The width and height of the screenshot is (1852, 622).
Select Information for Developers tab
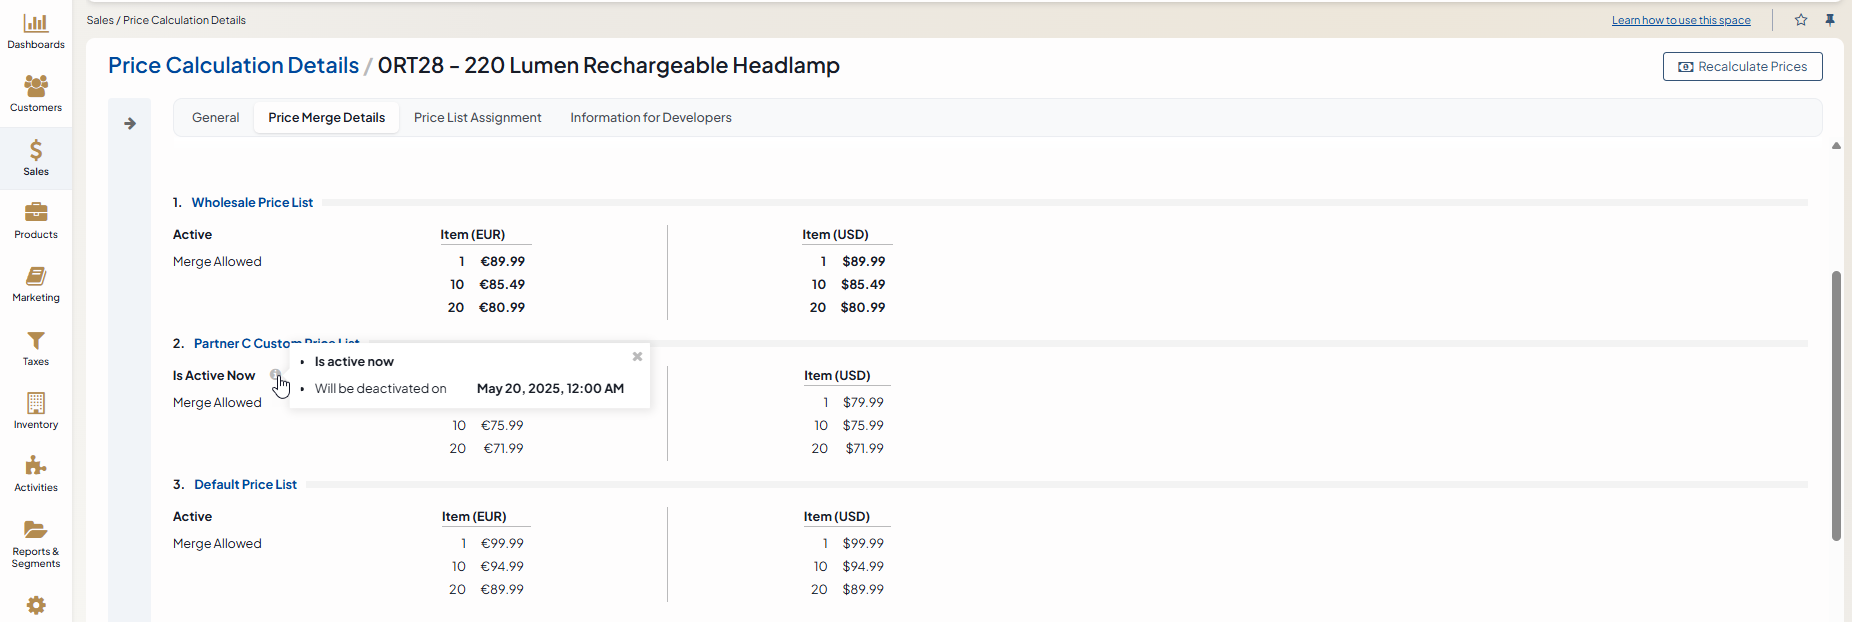pyautogui.click(x=651, y=118)
